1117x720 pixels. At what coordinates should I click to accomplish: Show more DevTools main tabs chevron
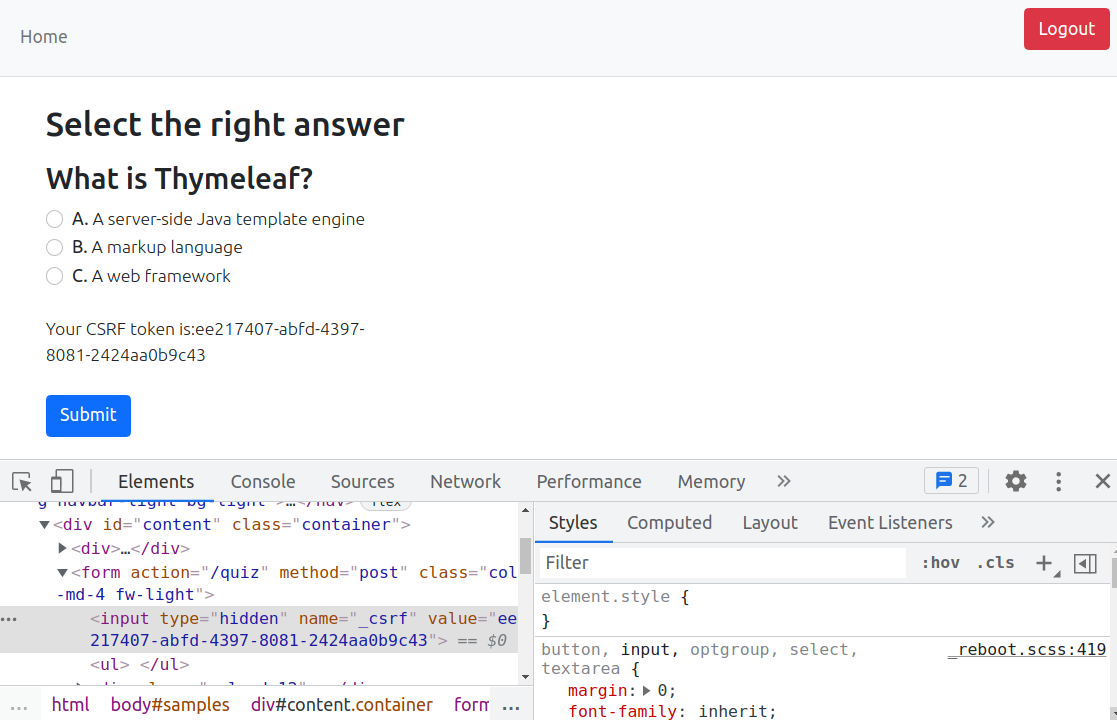[783, 481]
